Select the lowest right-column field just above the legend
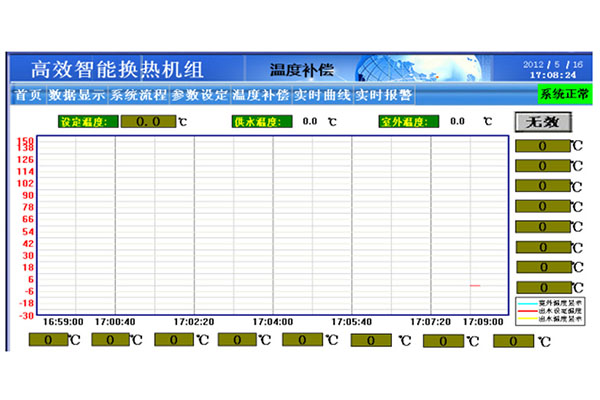600x400 pixels. [x=544, y=287]
